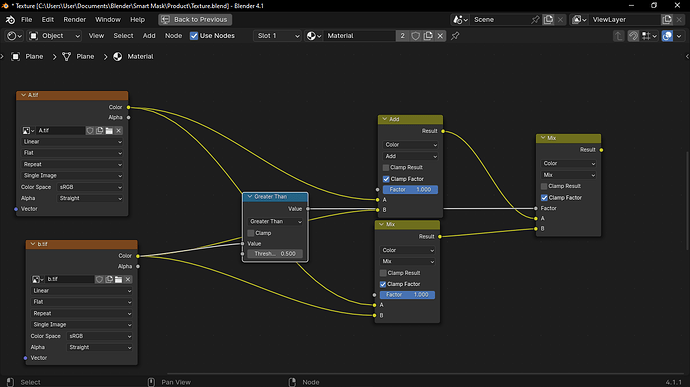
Task: Click the ViewLayer name field
Action: point(625,20)
